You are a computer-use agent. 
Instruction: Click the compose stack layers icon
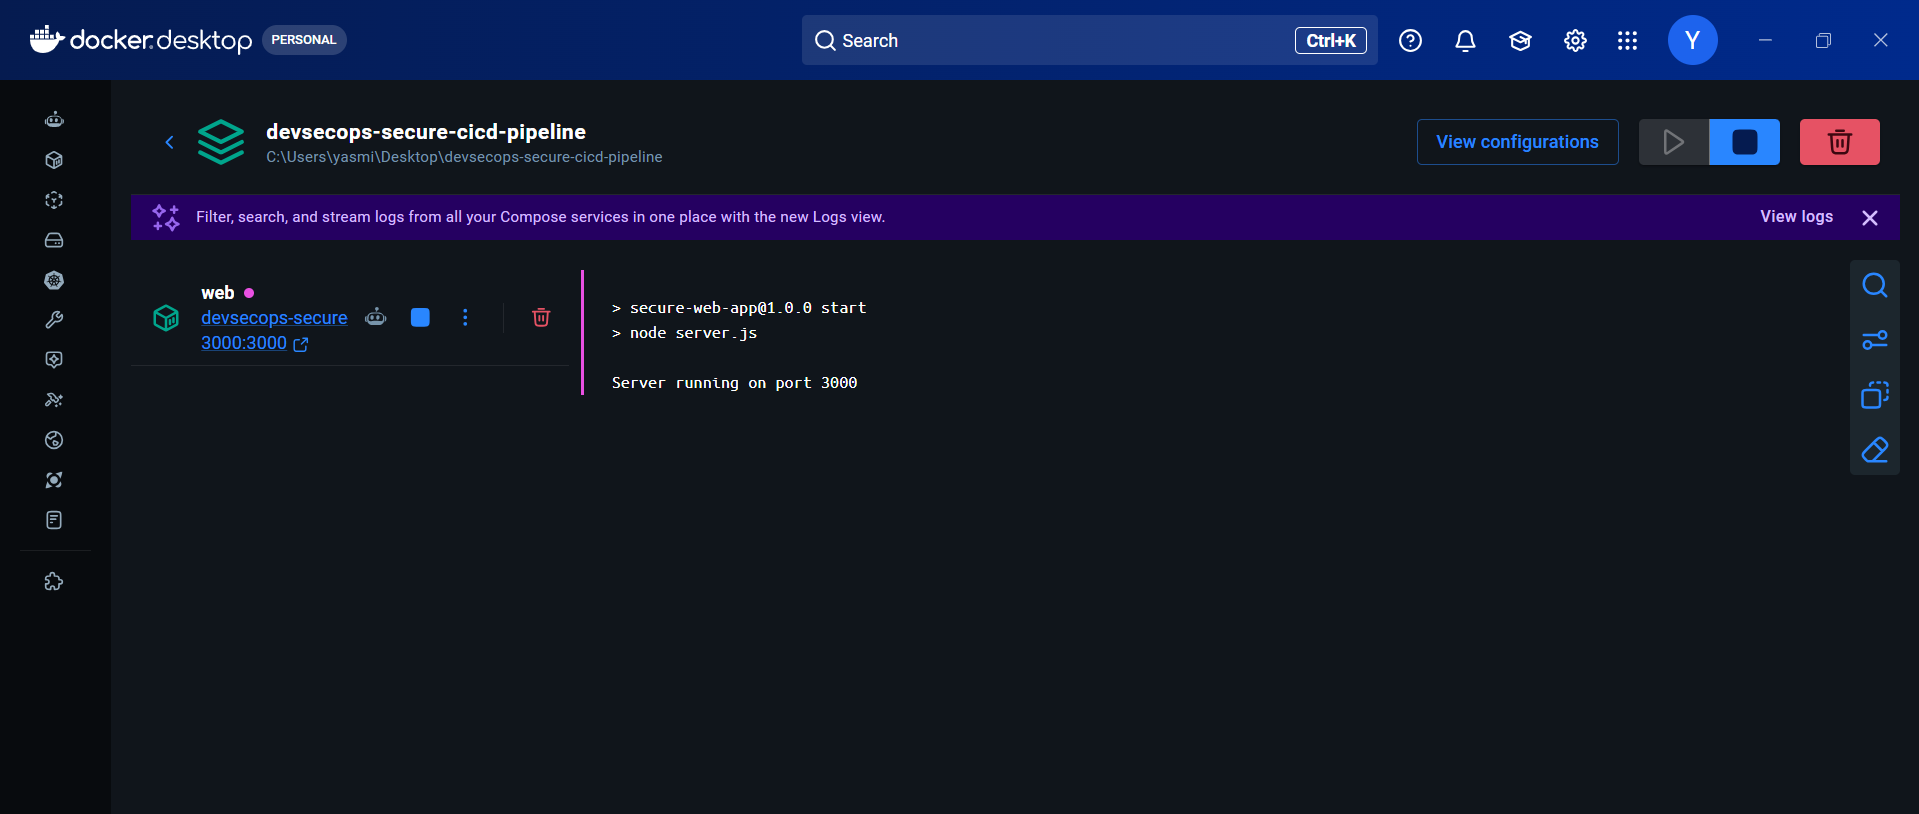tap(221, 142)
